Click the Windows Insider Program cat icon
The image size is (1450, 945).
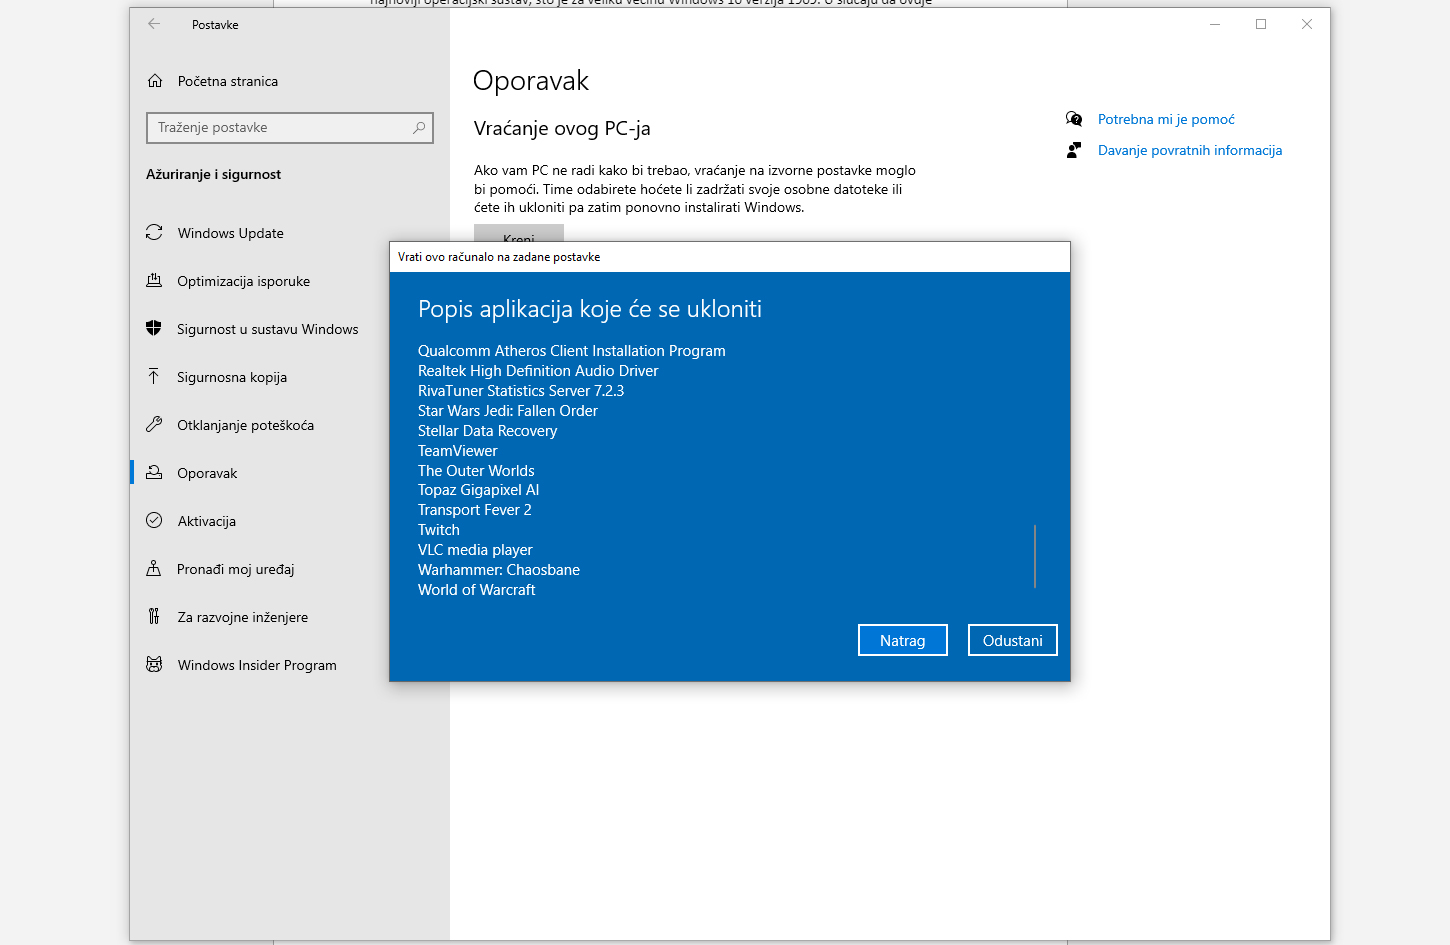154,665
